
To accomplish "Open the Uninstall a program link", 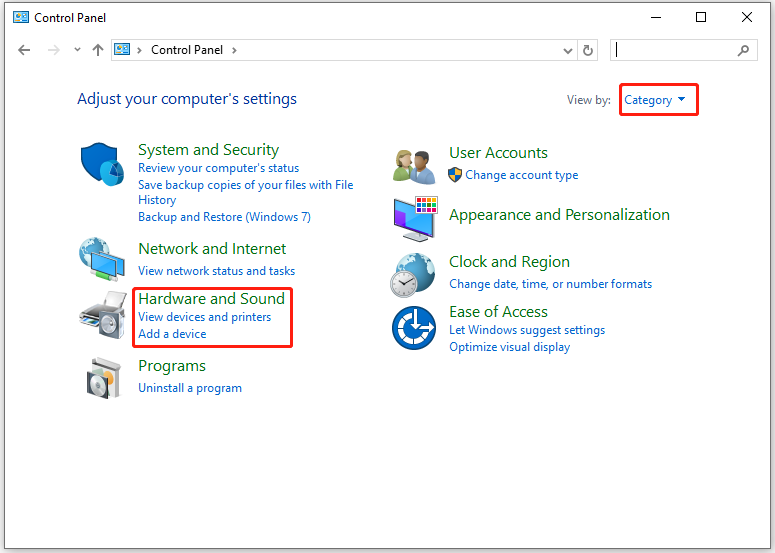I will coord(190,388).
